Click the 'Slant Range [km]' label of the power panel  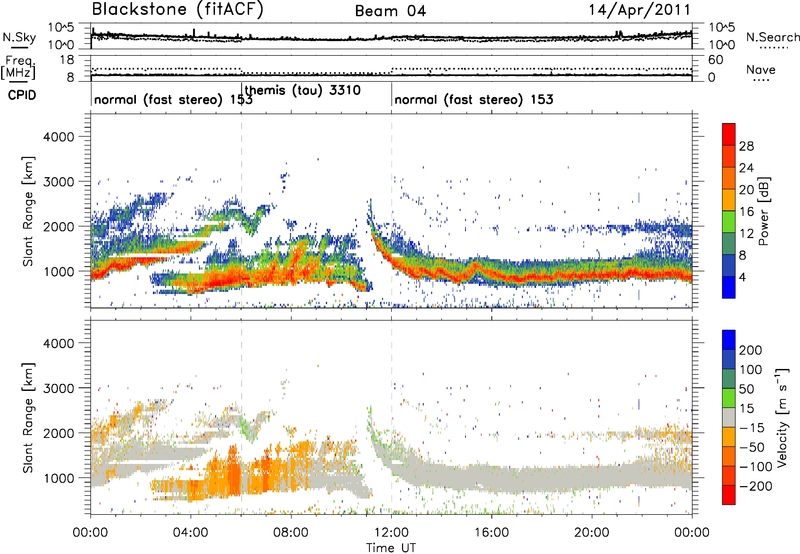click(x=29, y=211)
